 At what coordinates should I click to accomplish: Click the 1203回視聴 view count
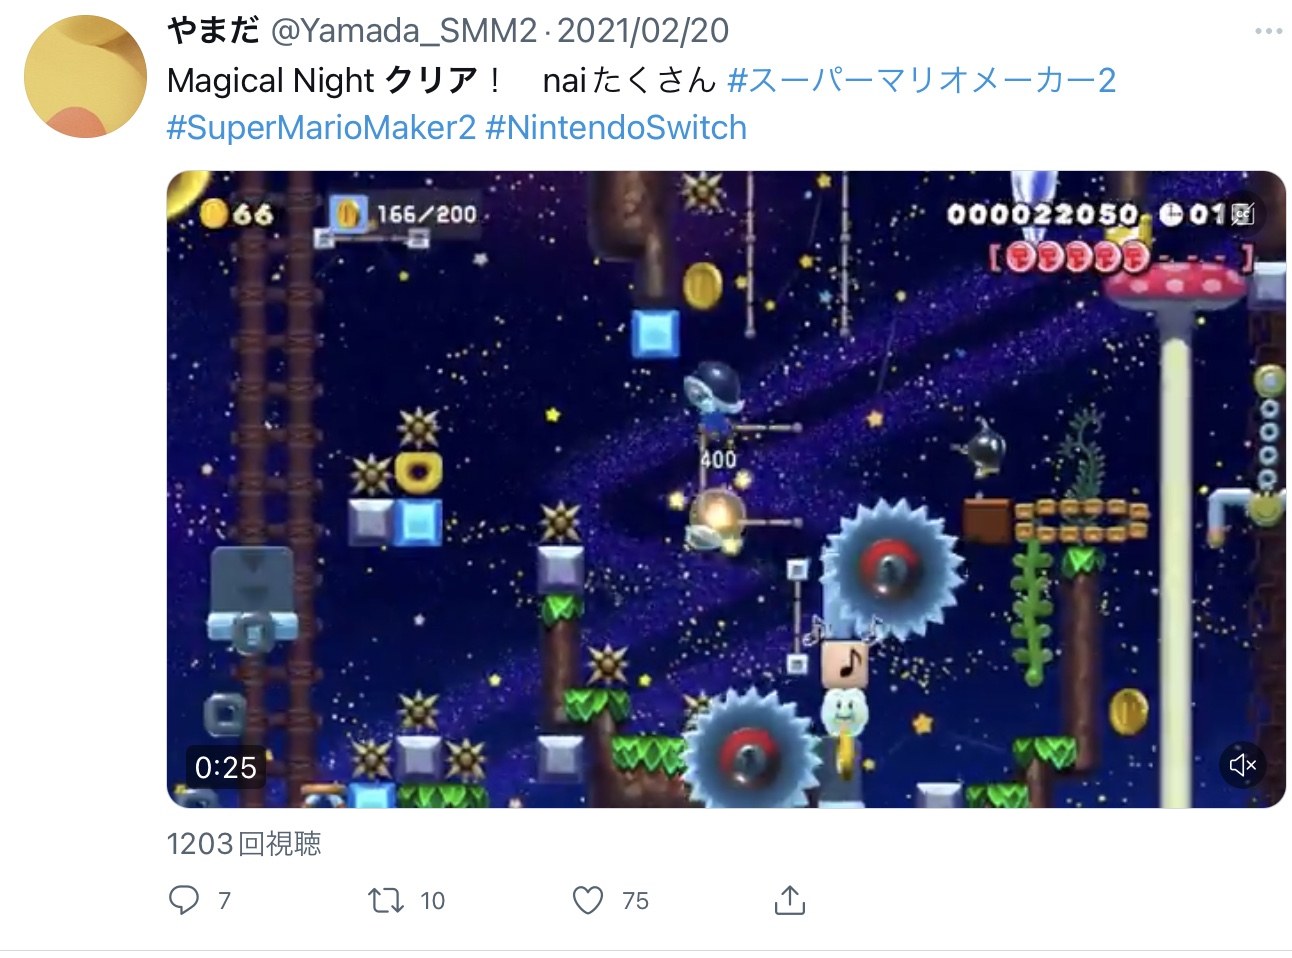244,844
